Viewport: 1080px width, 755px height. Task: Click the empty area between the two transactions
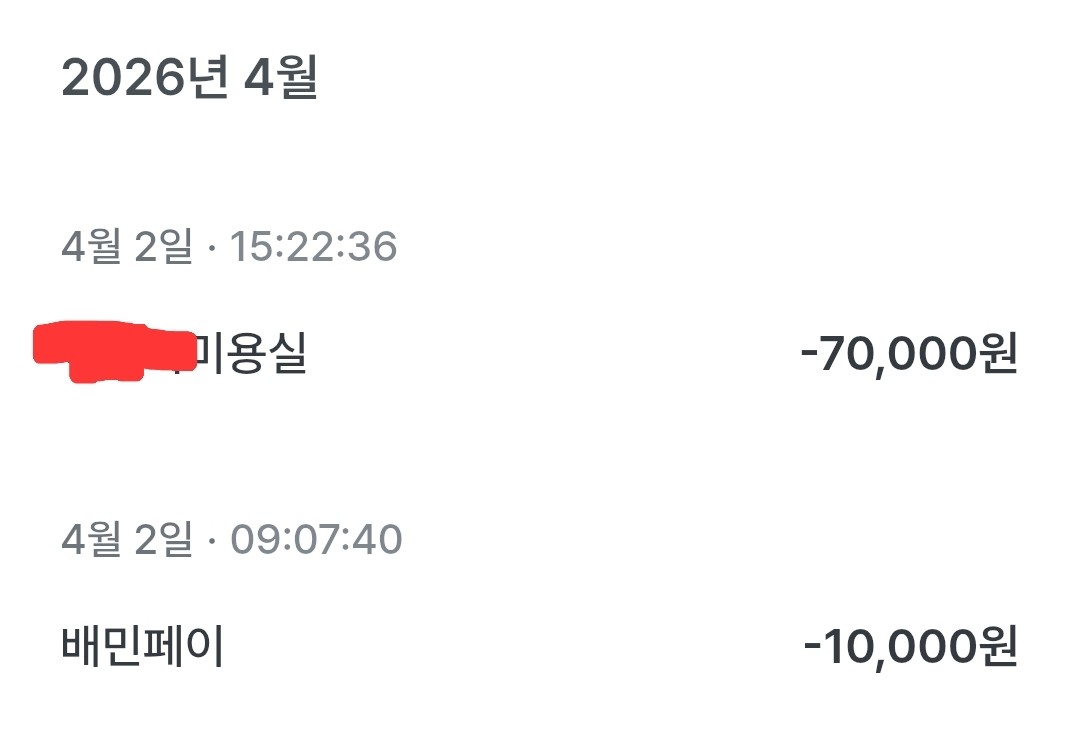[540, 450]
